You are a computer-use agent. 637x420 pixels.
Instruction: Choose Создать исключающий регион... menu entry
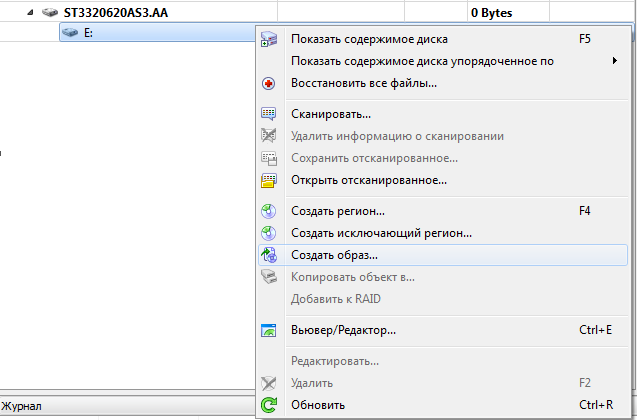click(x=381, y=233)
